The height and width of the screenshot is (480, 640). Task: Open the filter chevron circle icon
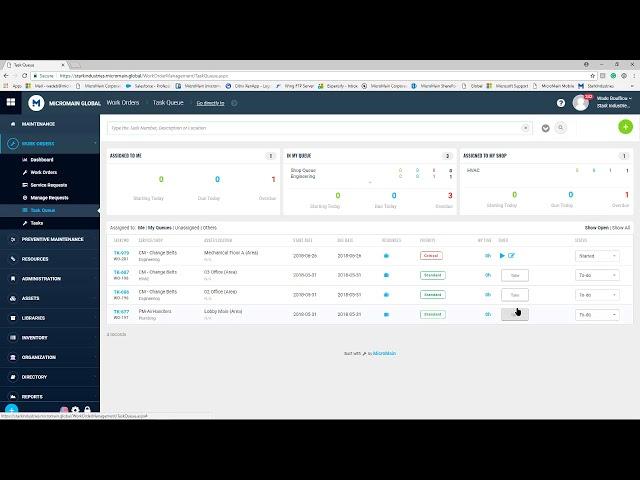(545, 128)
